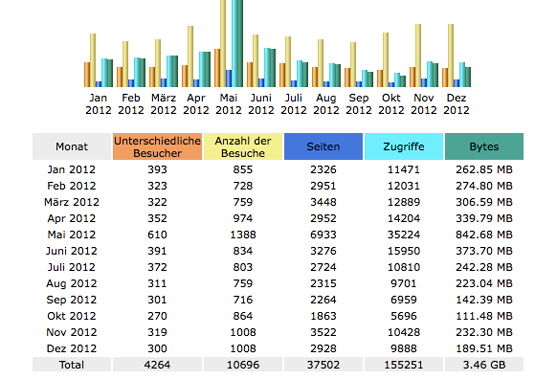The image size is (535, 380).
Task: Click the total 155251 Zugriffe cell
Action: [x=404, y=365]
